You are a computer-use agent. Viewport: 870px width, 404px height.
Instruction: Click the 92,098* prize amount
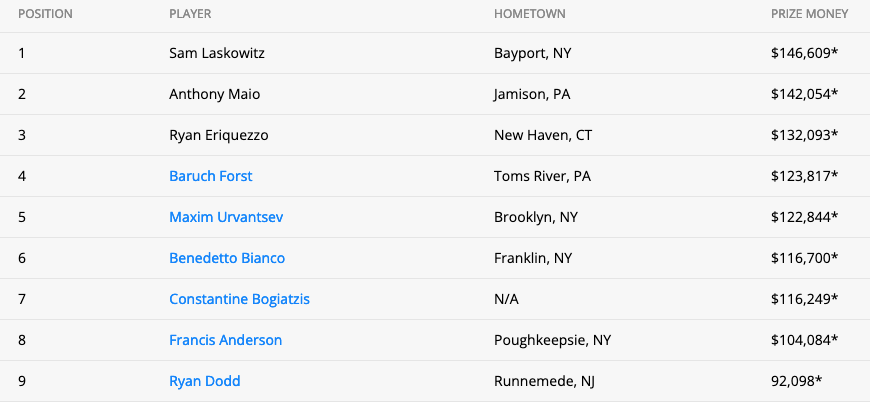tap(796, 381)
